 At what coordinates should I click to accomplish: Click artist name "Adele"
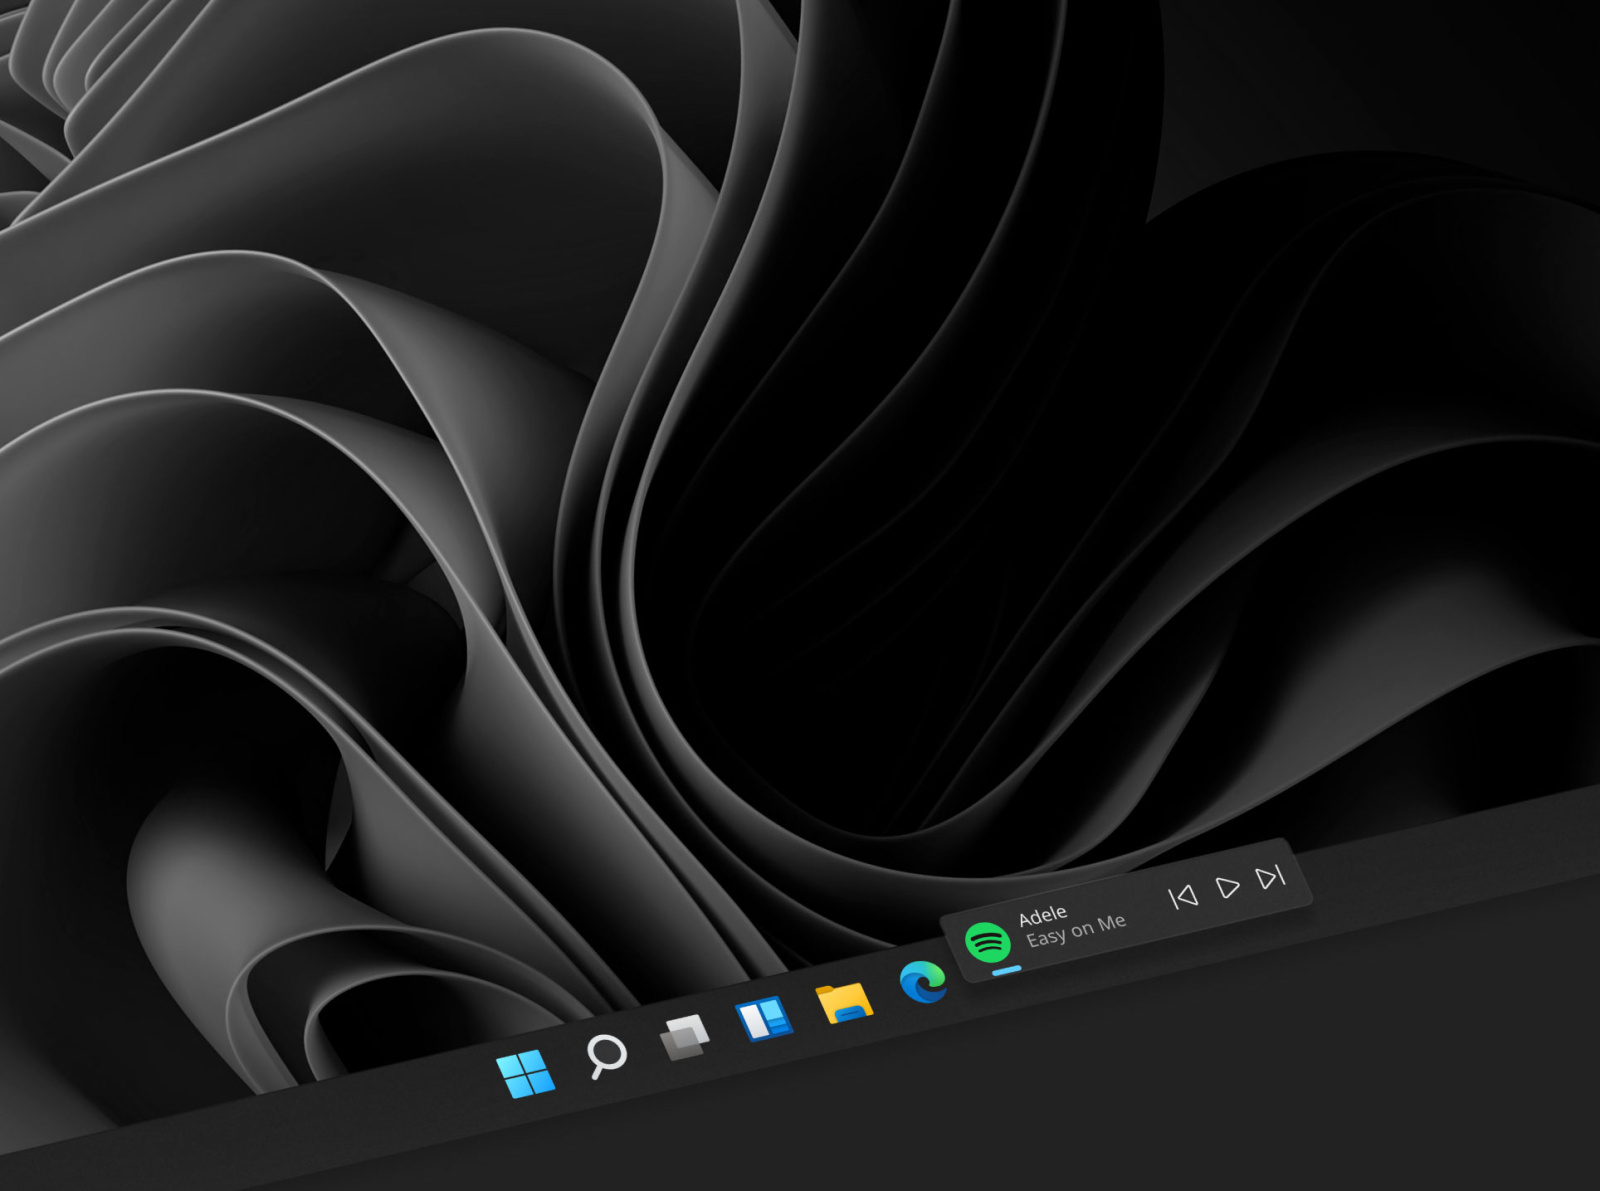coord(1043,912)
